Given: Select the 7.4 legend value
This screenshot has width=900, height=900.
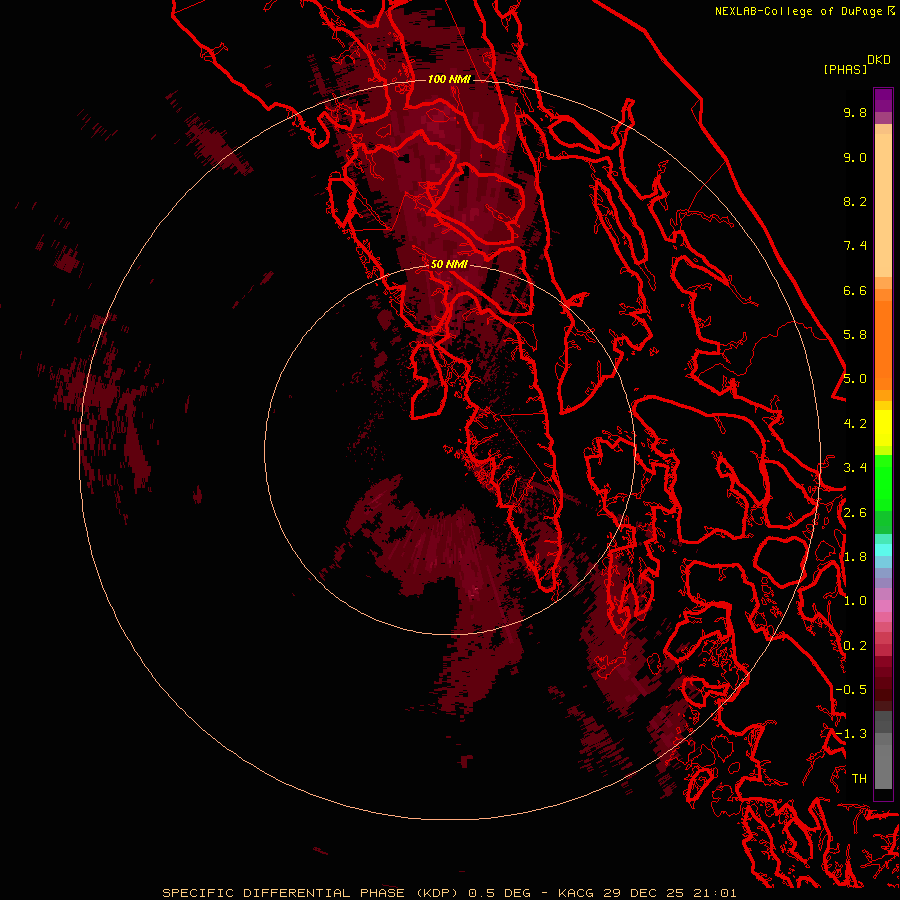Looking at the screenshot, I should click(855, 246).
